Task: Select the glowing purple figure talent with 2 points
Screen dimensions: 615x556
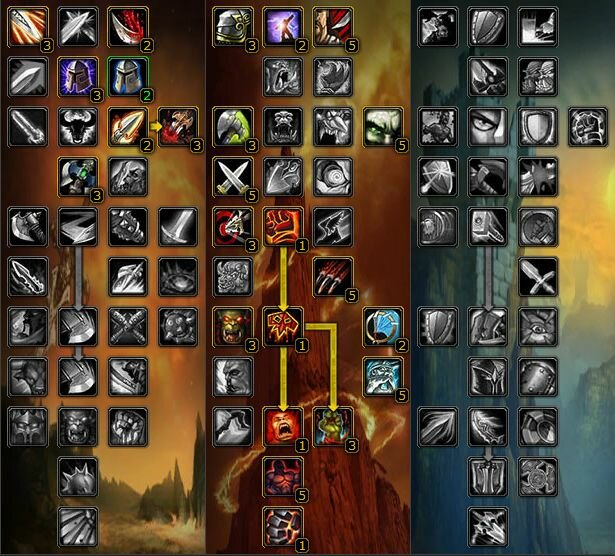Action: click(283, 27)
